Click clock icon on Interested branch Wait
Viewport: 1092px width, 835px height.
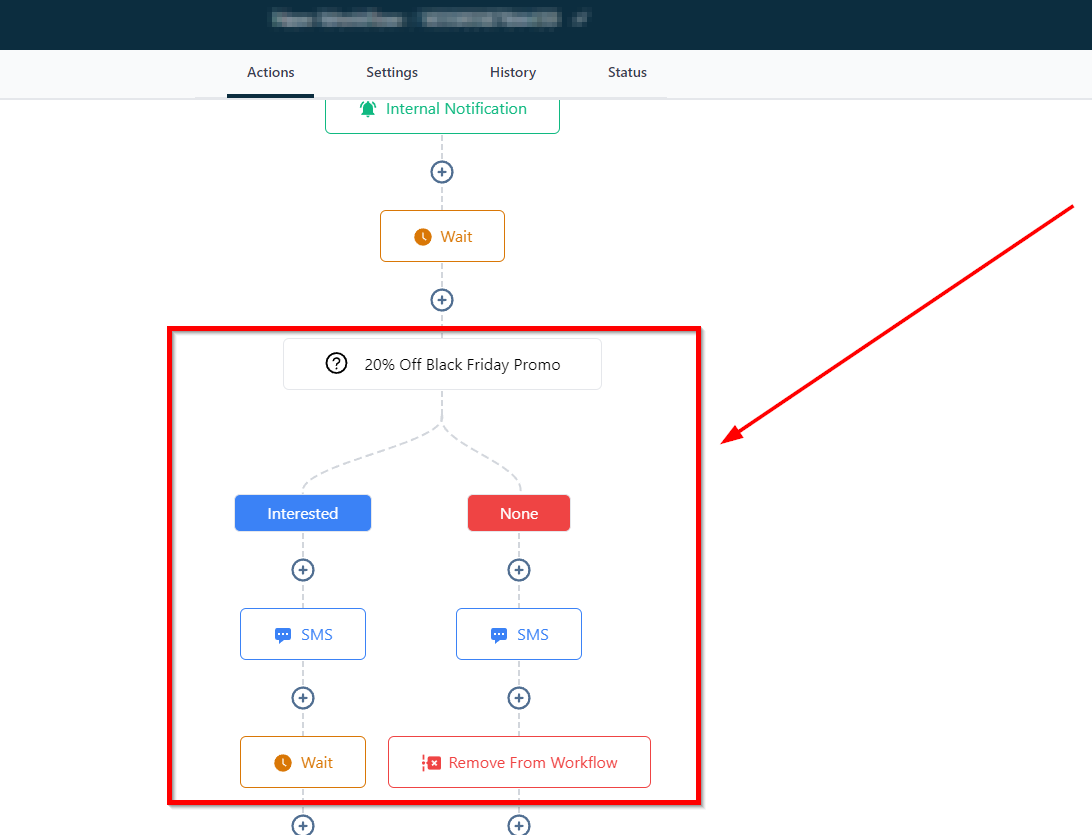pos(283,763)
